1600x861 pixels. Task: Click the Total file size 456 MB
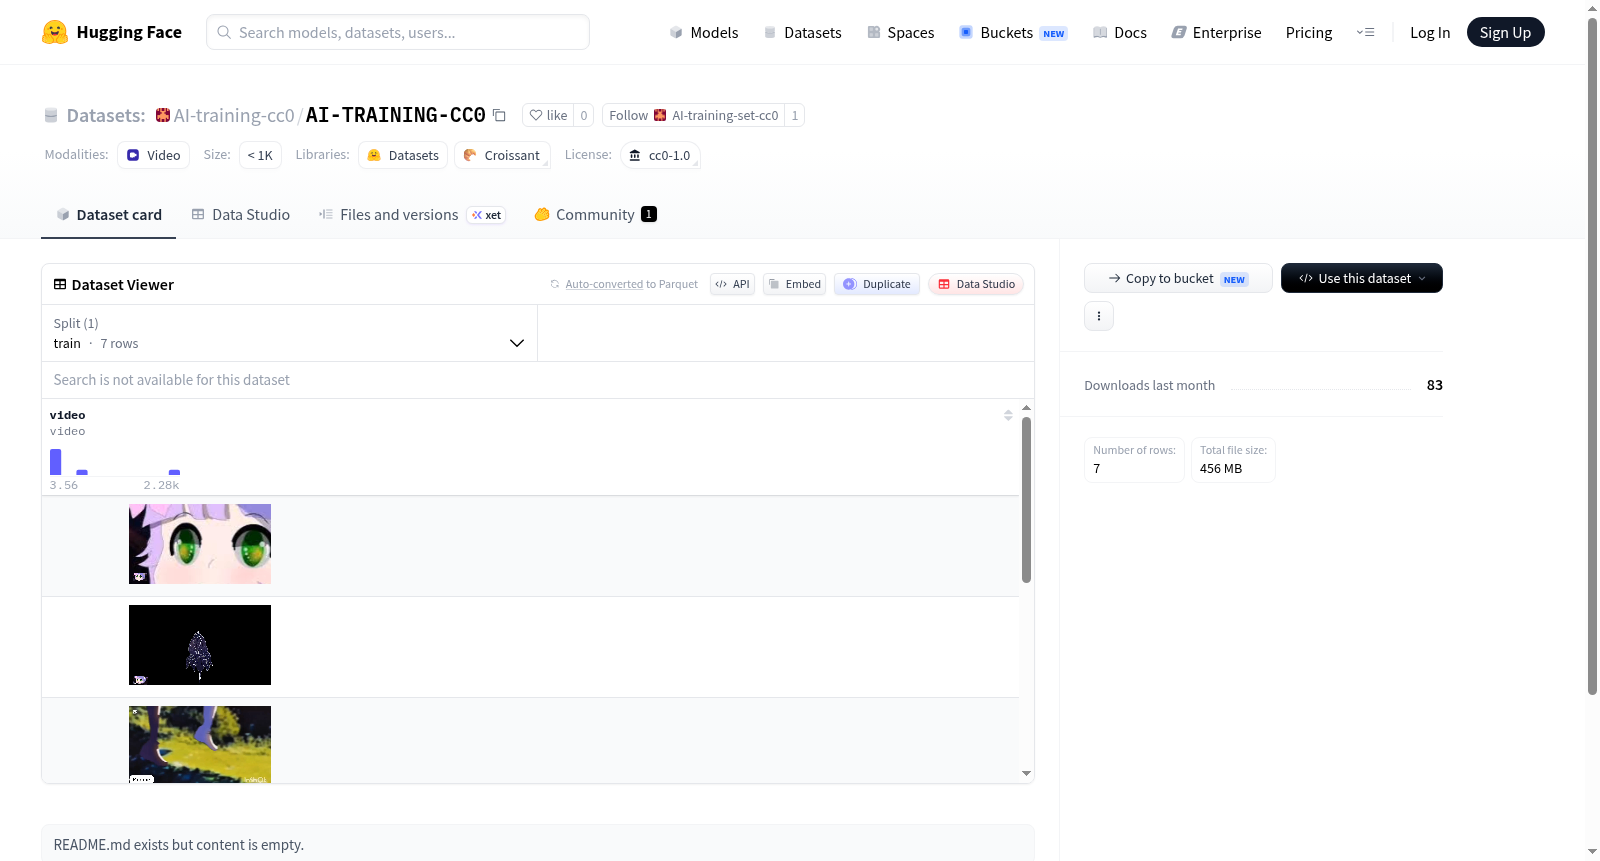1233,460
